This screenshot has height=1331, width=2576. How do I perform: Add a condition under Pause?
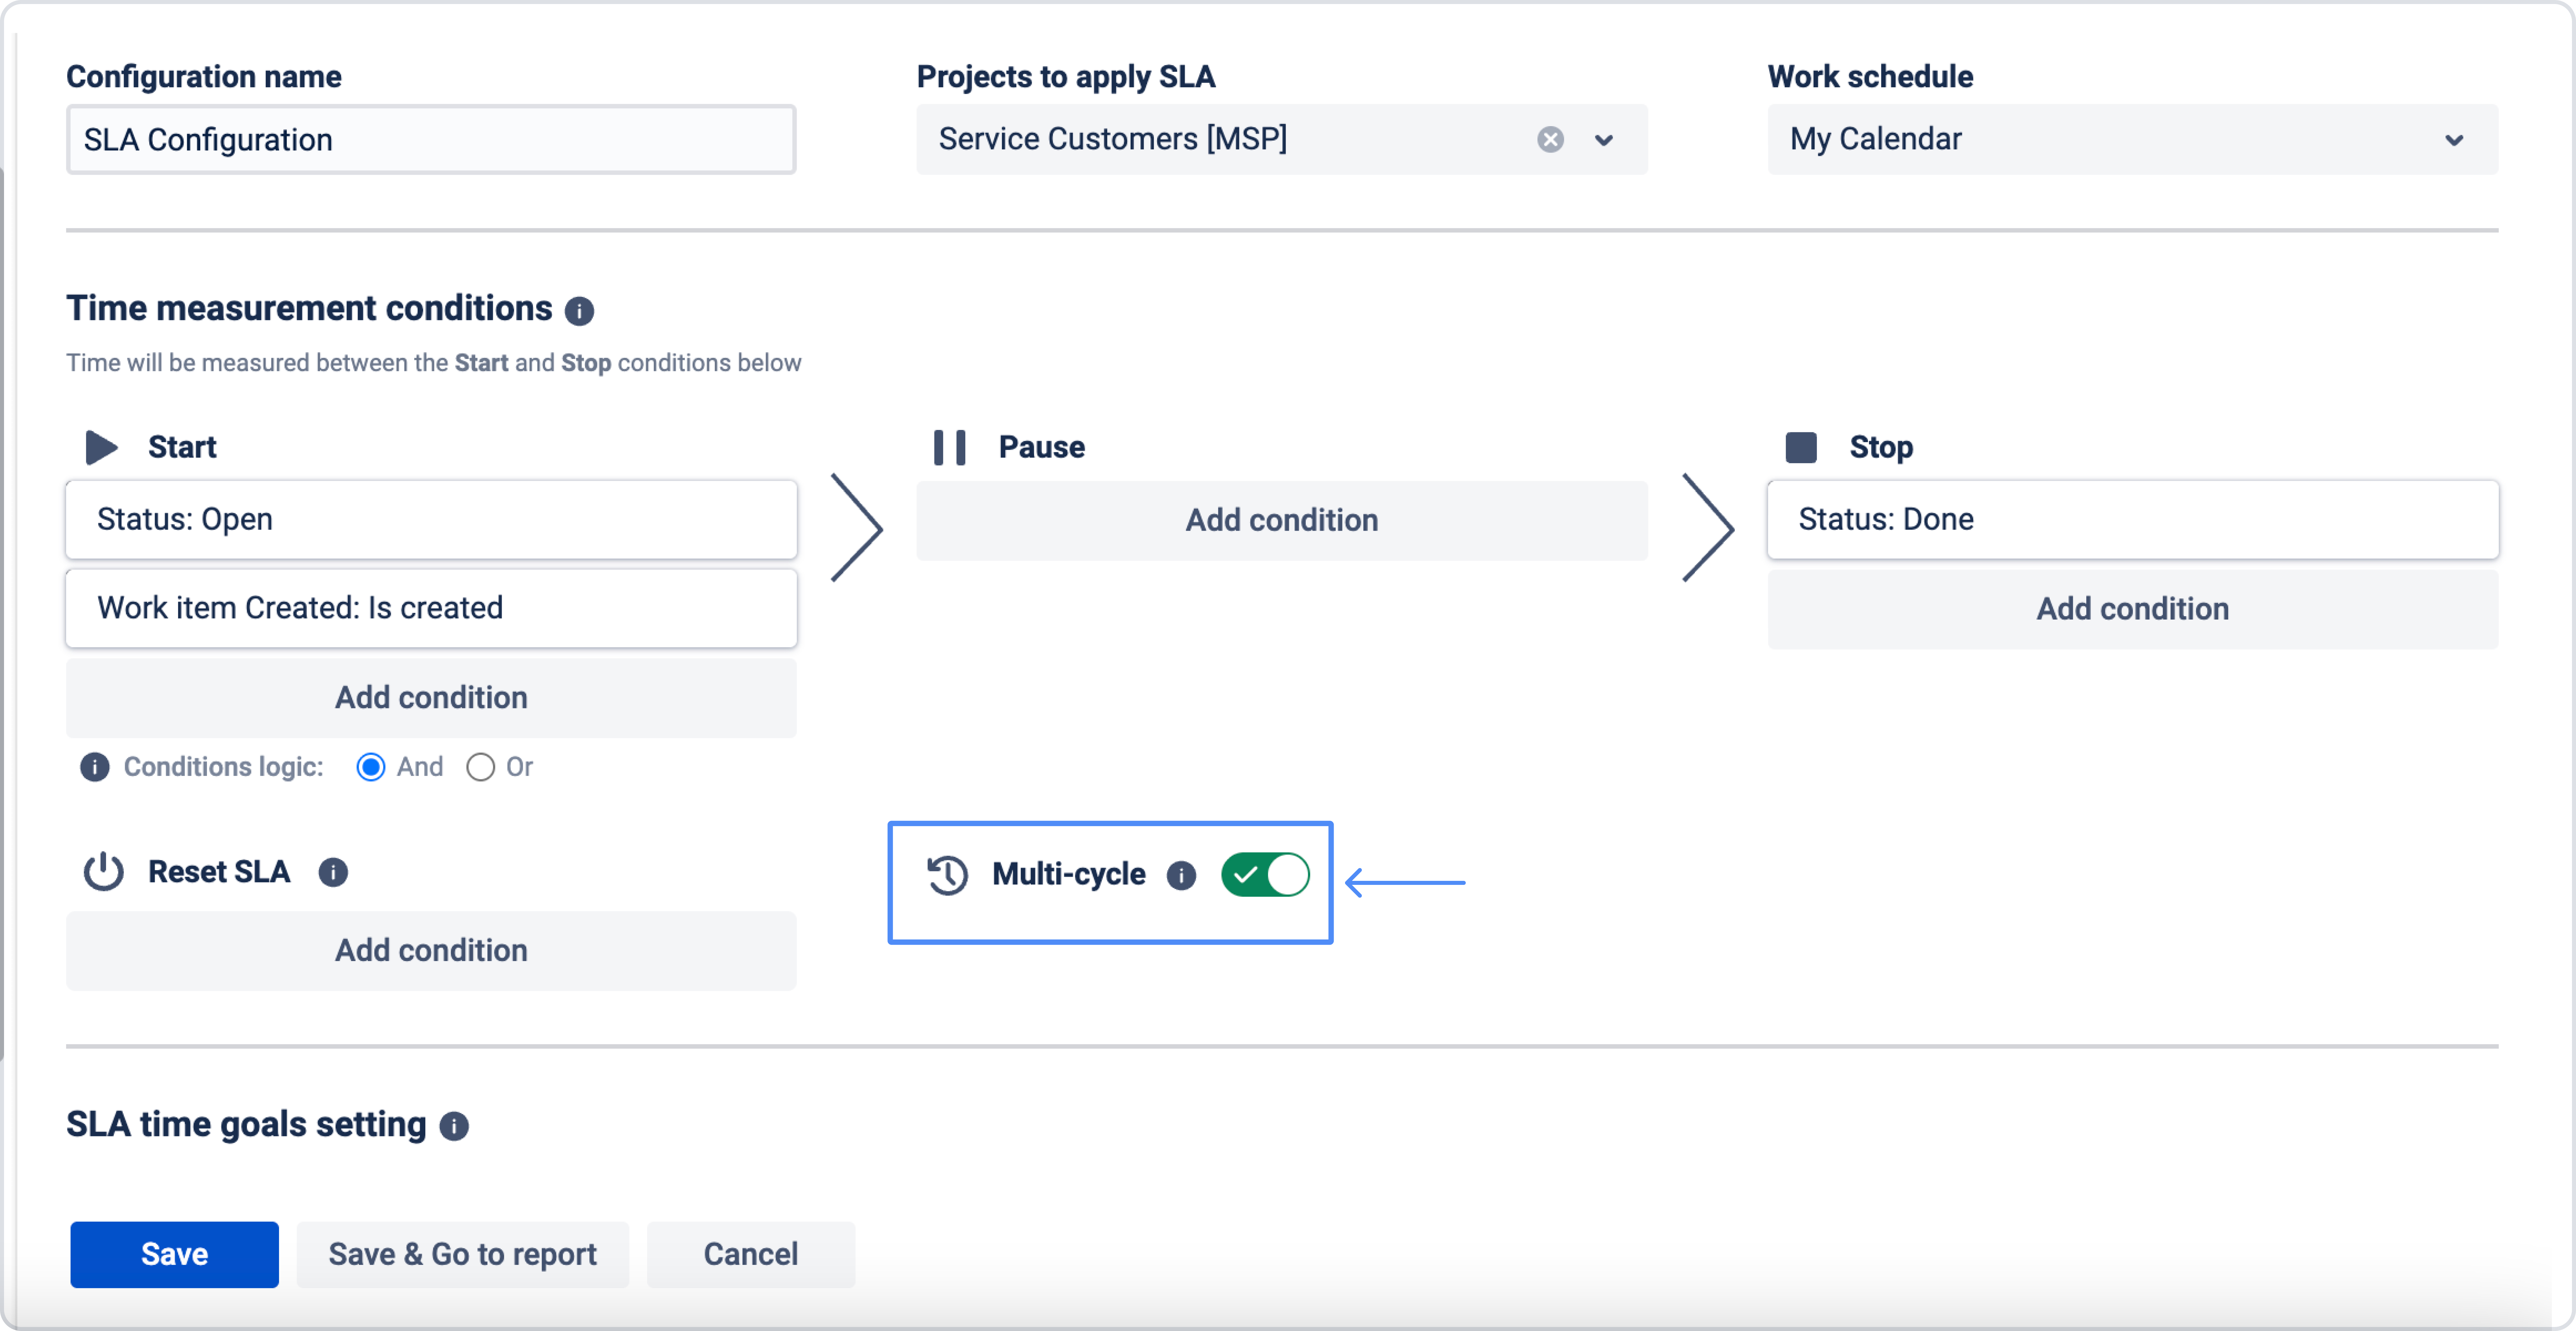click(1281, 520)
